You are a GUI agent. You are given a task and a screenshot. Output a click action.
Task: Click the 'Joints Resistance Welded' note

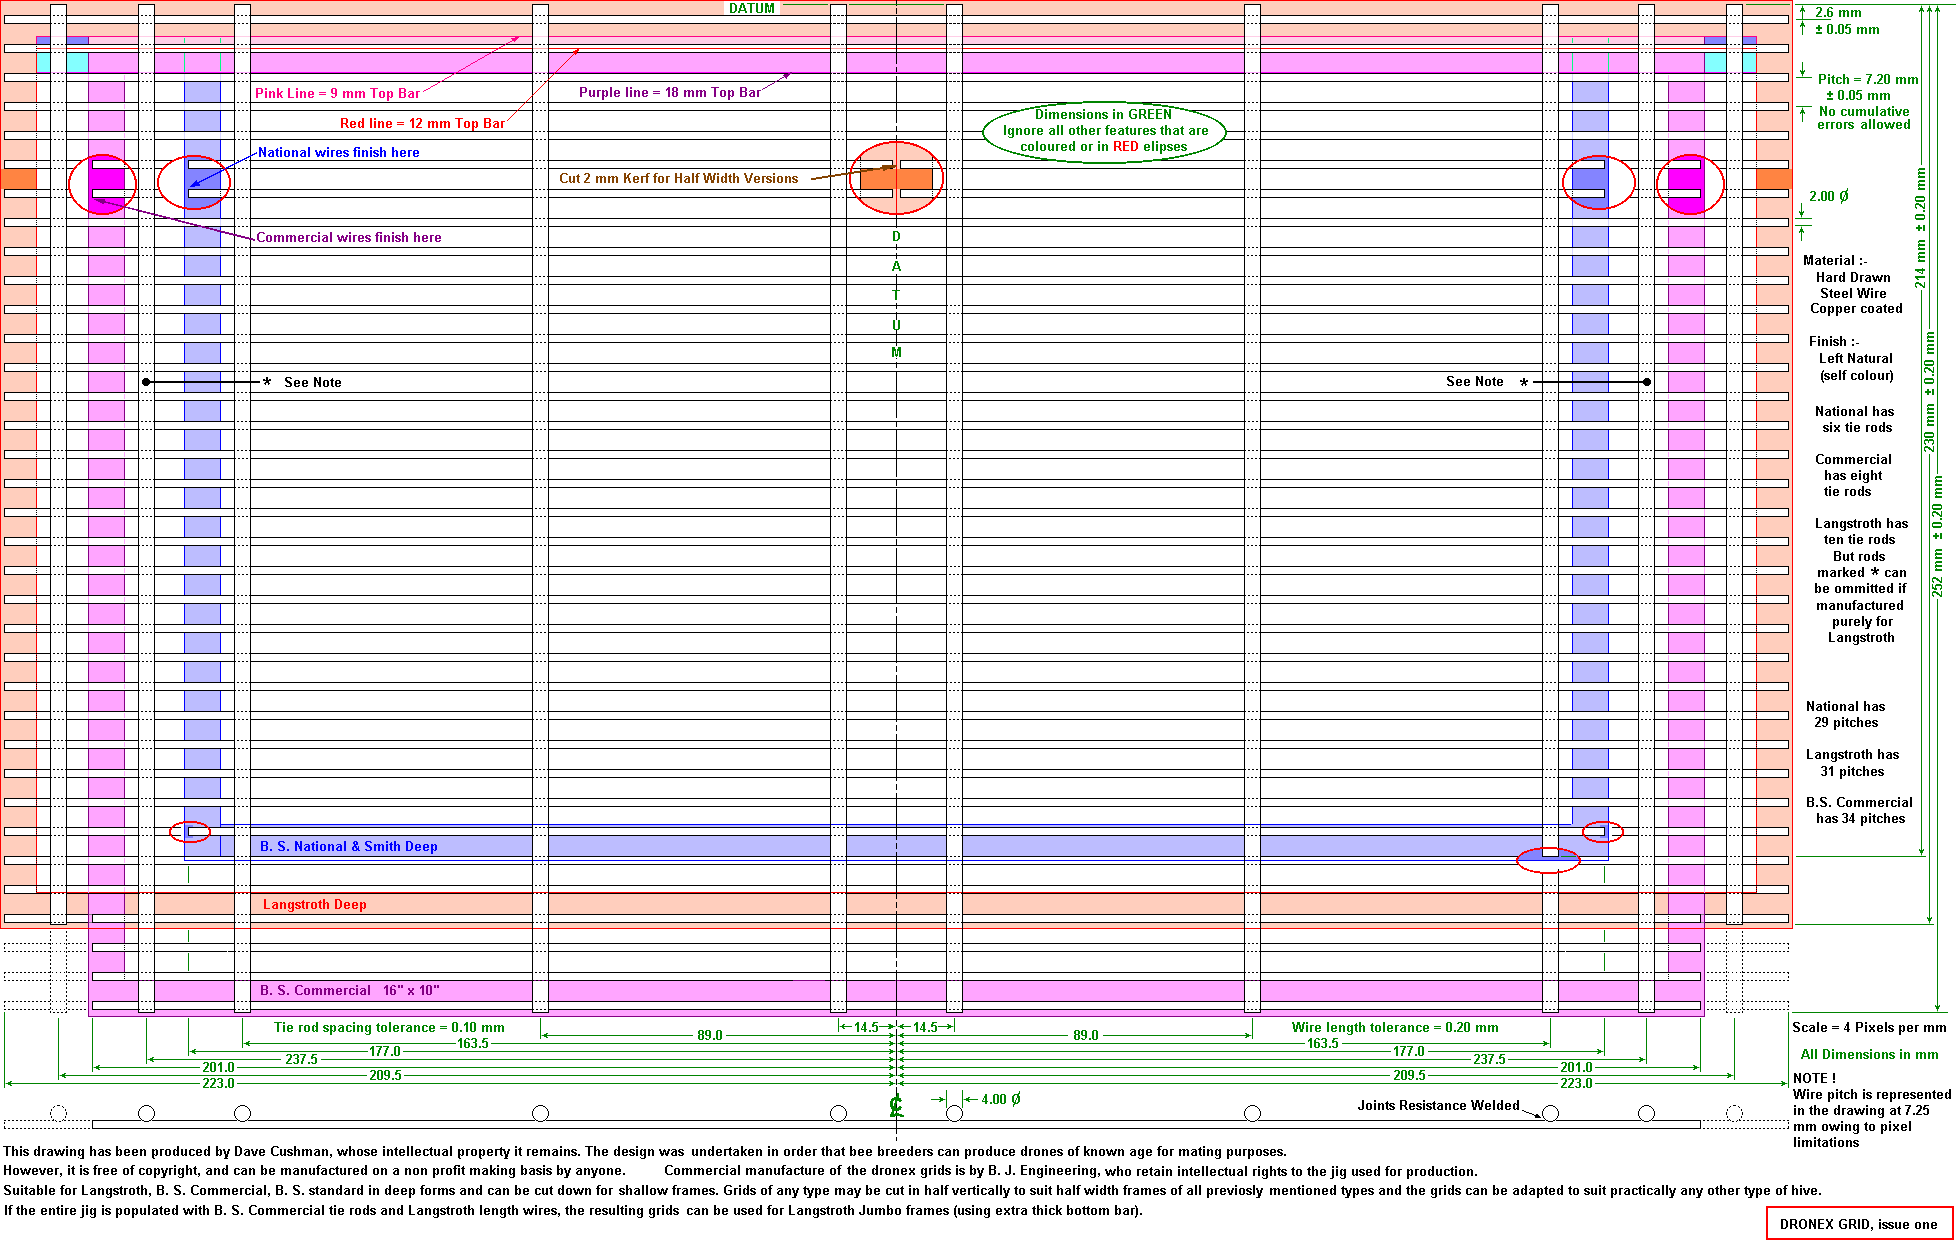coord(1438,1105)
